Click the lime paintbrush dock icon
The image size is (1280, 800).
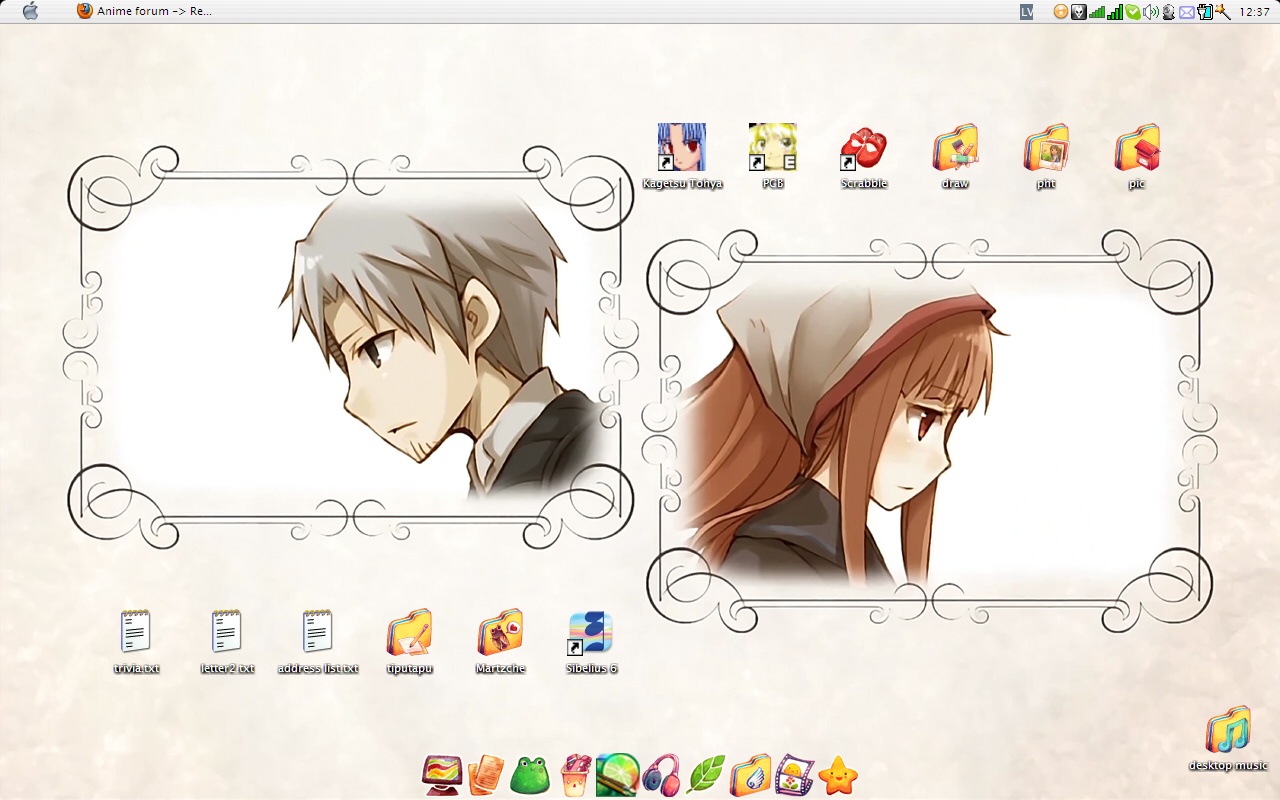click(x=617, y=775)
